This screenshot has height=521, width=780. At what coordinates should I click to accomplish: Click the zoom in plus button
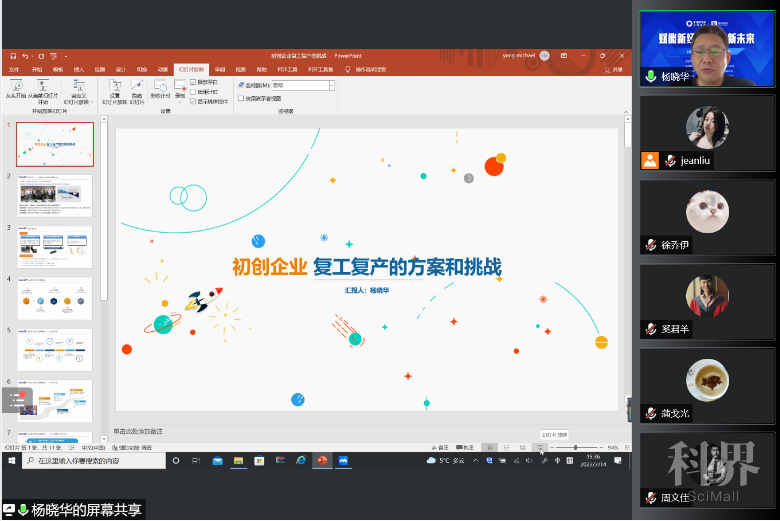(601, 448)
